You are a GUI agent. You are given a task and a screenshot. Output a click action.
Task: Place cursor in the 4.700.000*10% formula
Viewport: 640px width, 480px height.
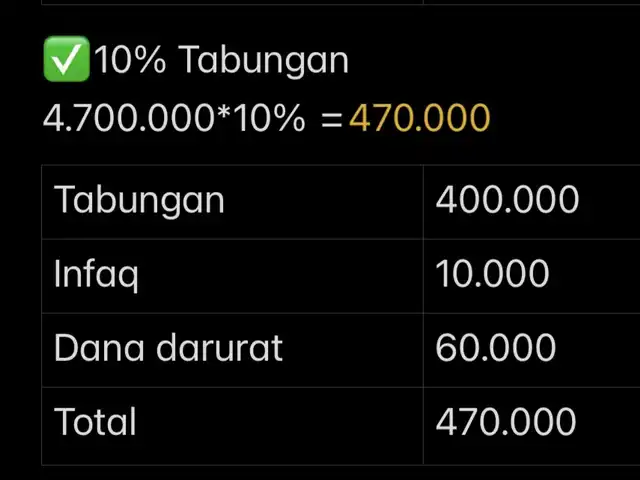tap(174, 118)
